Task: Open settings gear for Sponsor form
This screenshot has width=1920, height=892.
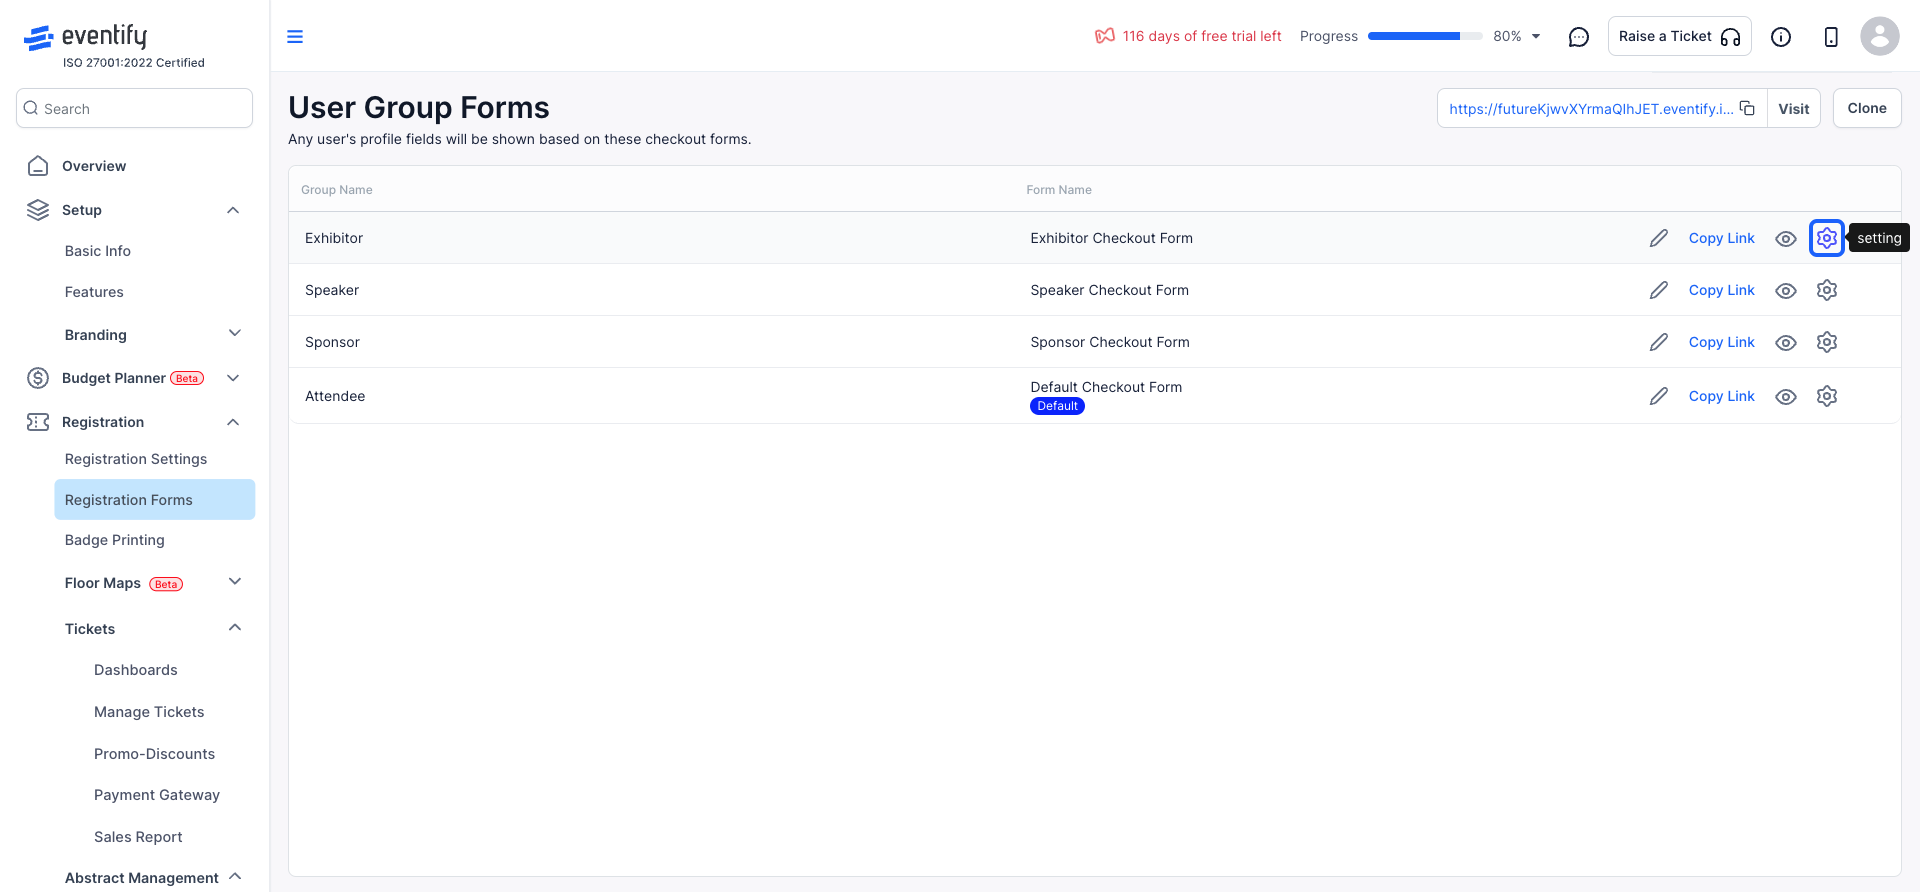Action: point(1827,342)
